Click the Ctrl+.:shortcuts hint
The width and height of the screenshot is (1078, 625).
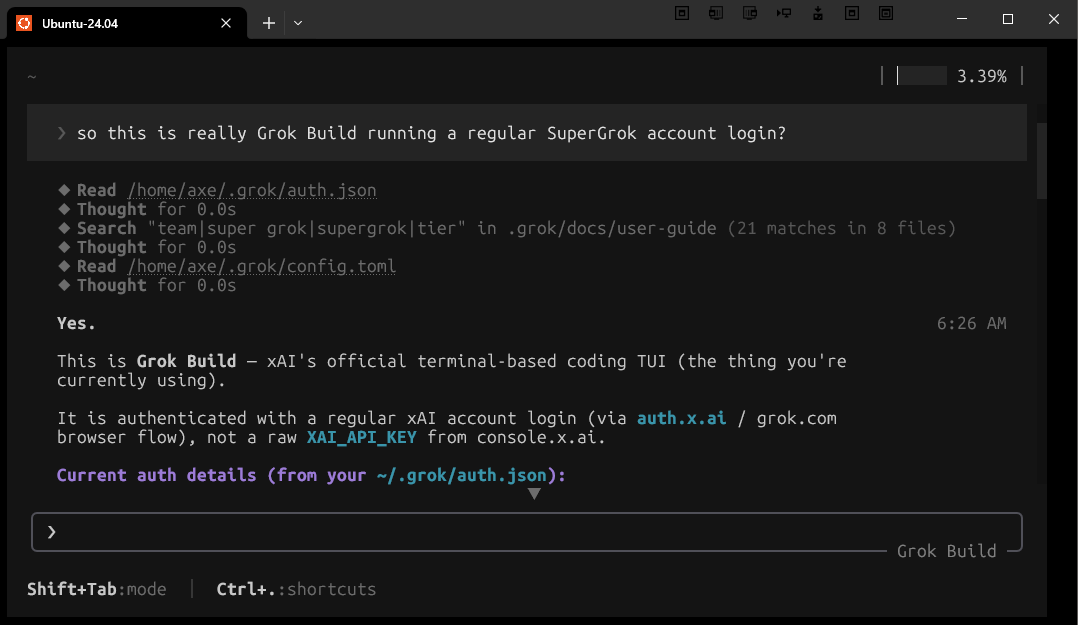(296, 589)
